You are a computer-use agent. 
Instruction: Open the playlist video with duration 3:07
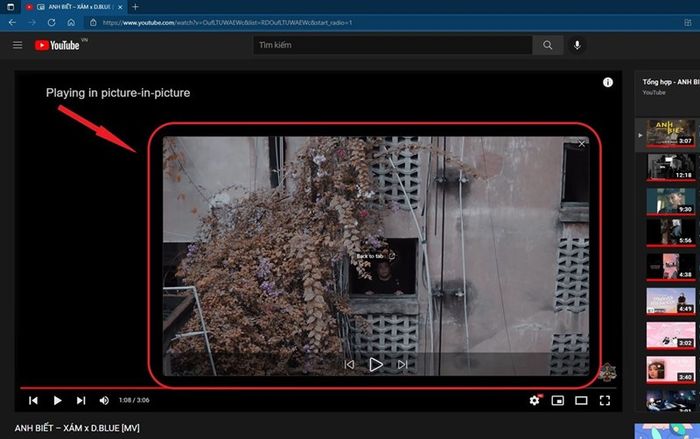[x=671, y=133]
